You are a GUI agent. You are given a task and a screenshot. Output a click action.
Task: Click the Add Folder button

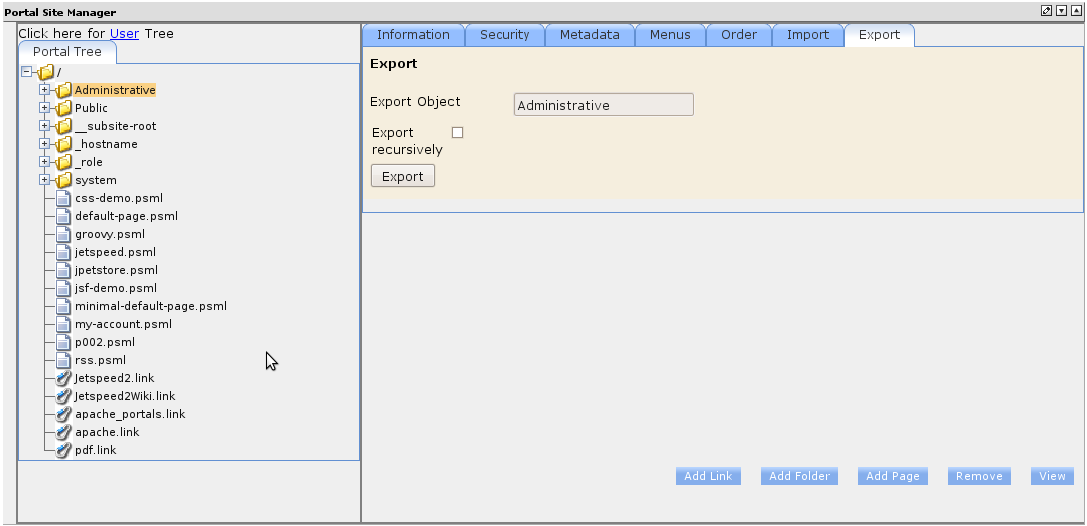point(799,476)
